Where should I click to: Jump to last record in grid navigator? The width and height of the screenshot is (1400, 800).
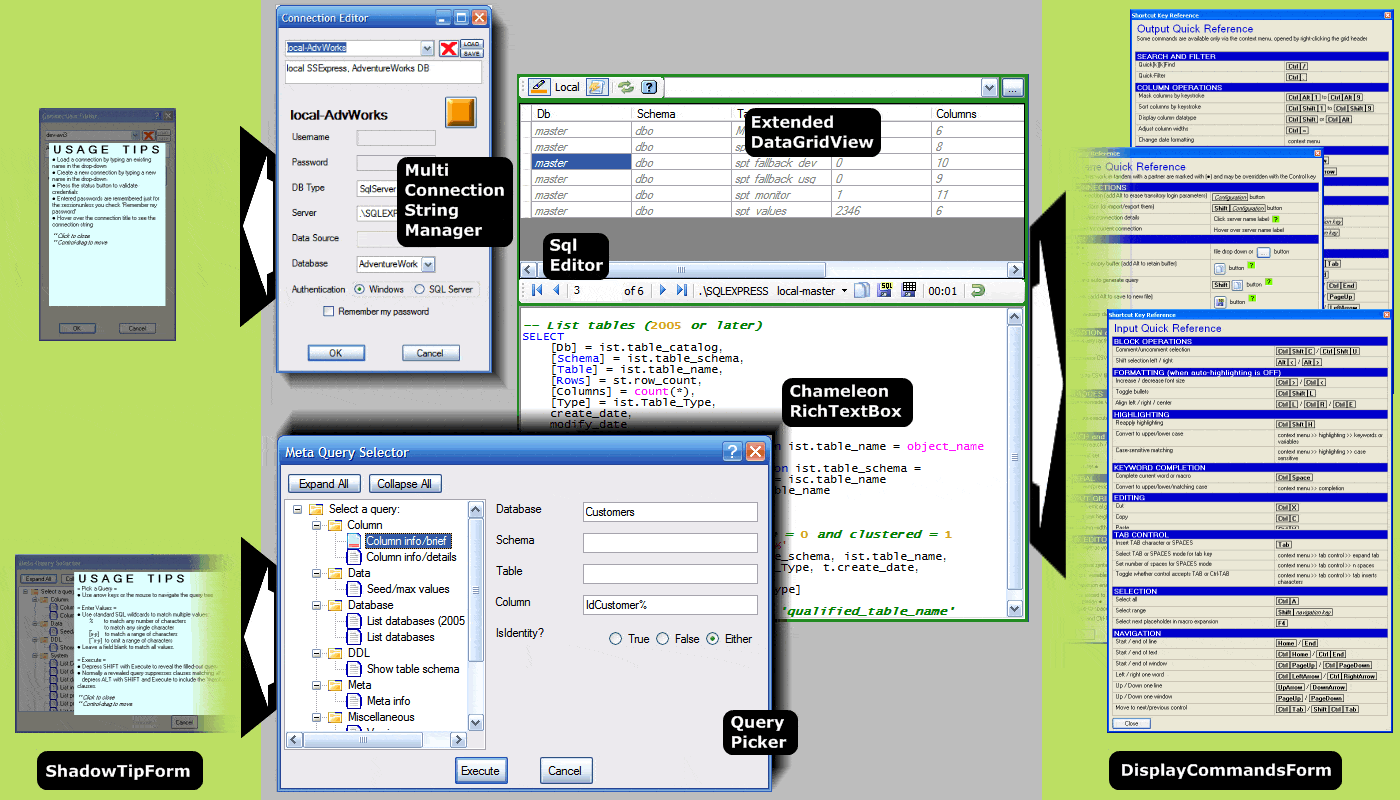(x=682, y=290)
